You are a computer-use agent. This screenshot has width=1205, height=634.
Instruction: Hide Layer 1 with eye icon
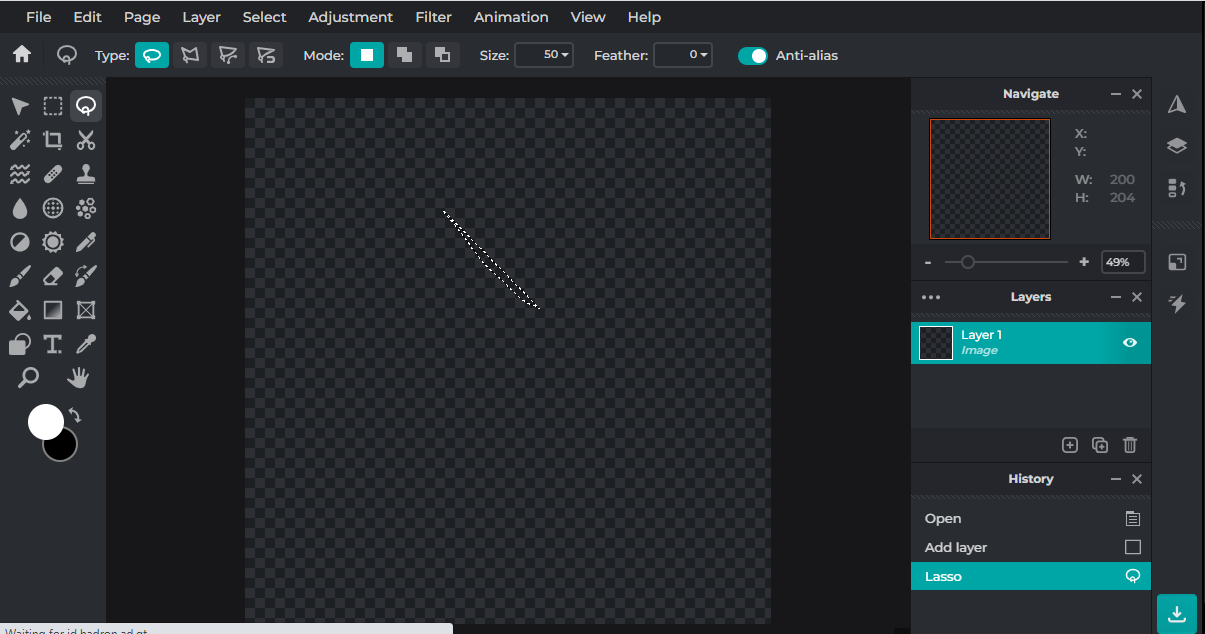(x=1130, y=343)
